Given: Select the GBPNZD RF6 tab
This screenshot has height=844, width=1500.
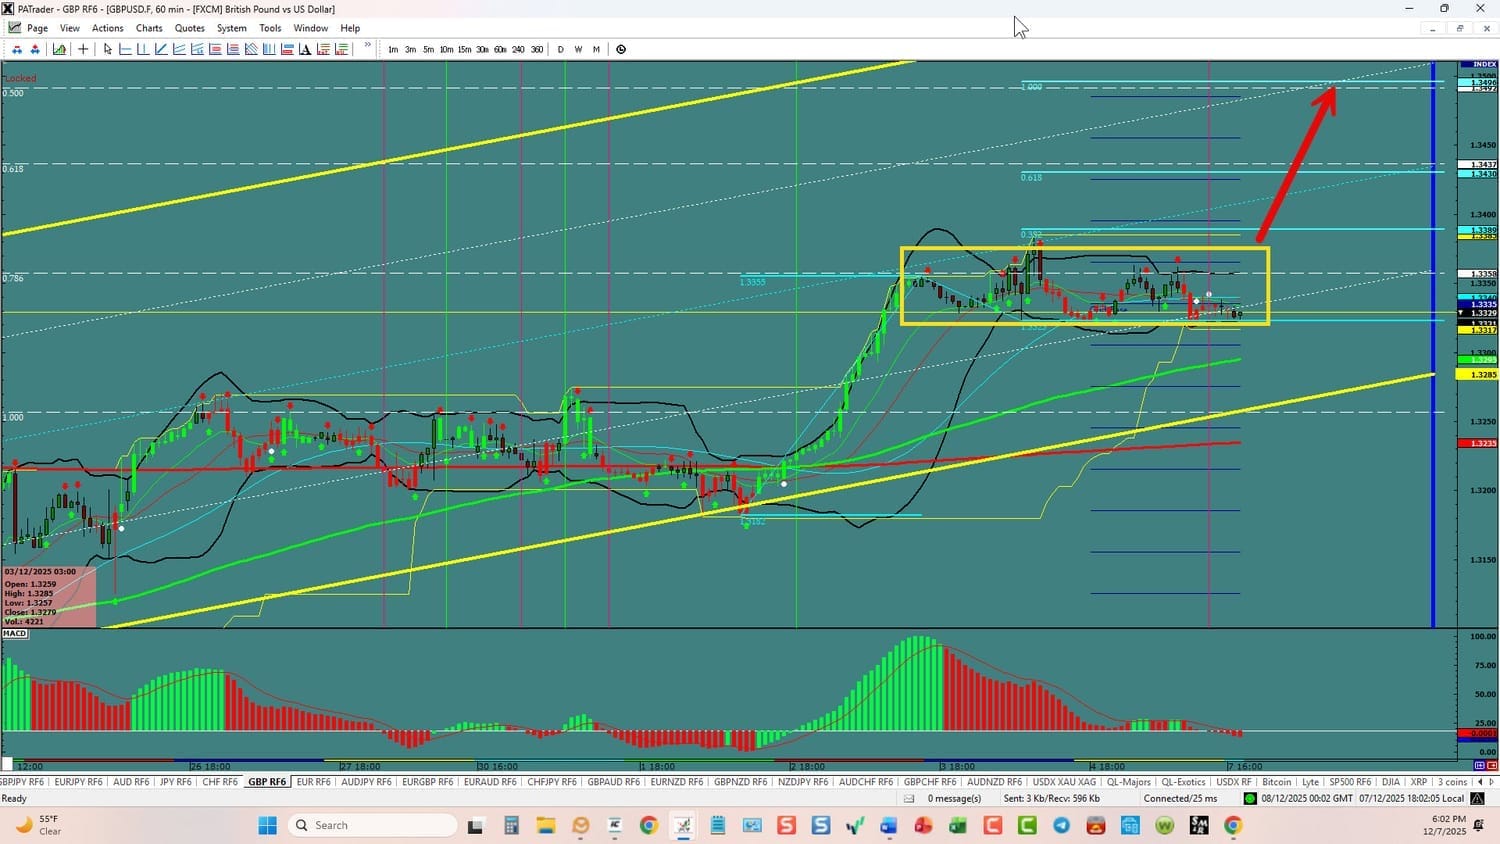Looking at the screenshot, I should [x=741, y=782].
